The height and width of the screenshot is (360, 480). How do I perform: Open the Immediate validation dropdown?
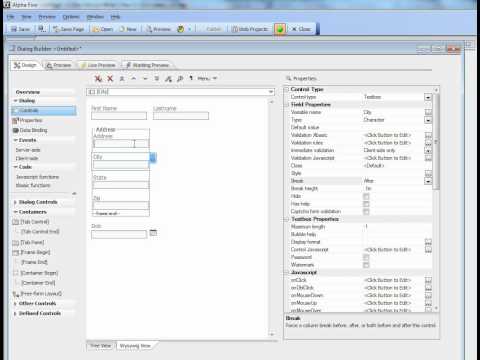[x=428, y=151]
